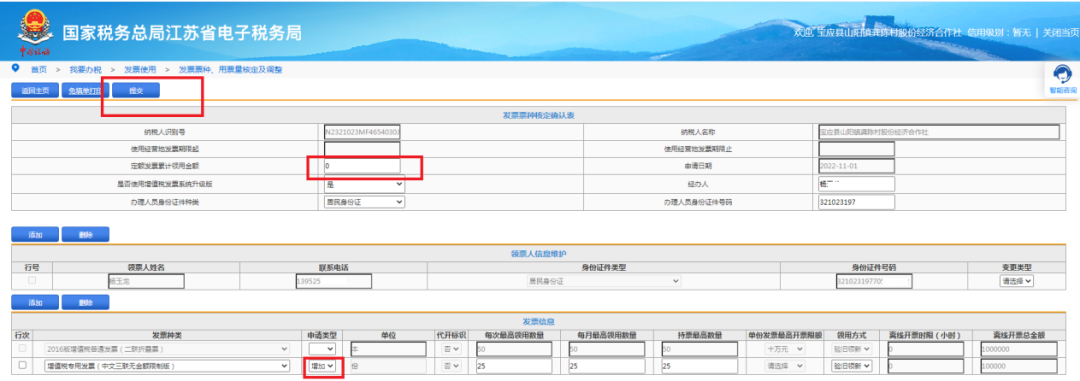
Task: Click the 信用级别：暂无 header text
Action: 999,32
